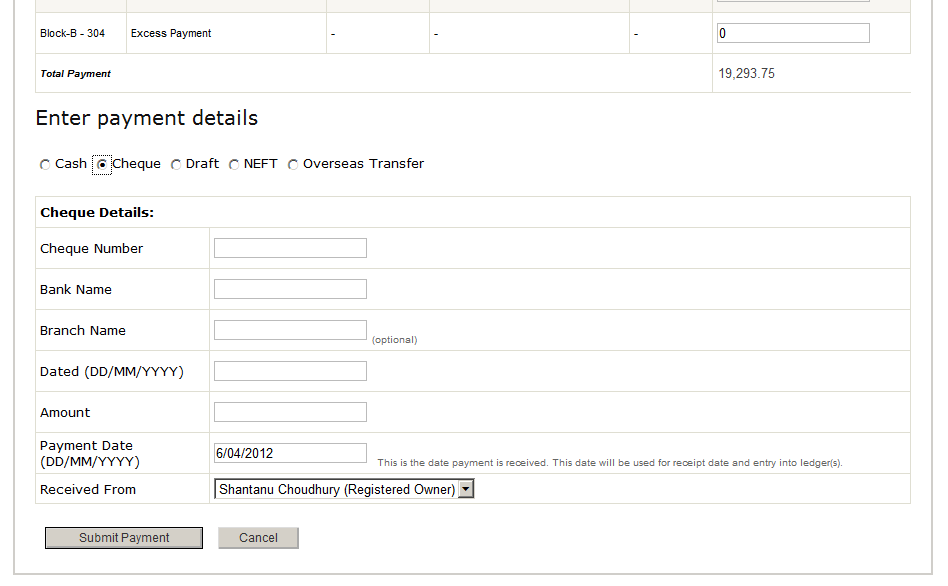
Task: Click the Total Payment value 19,293.75
Action: (x=747, y=73)
